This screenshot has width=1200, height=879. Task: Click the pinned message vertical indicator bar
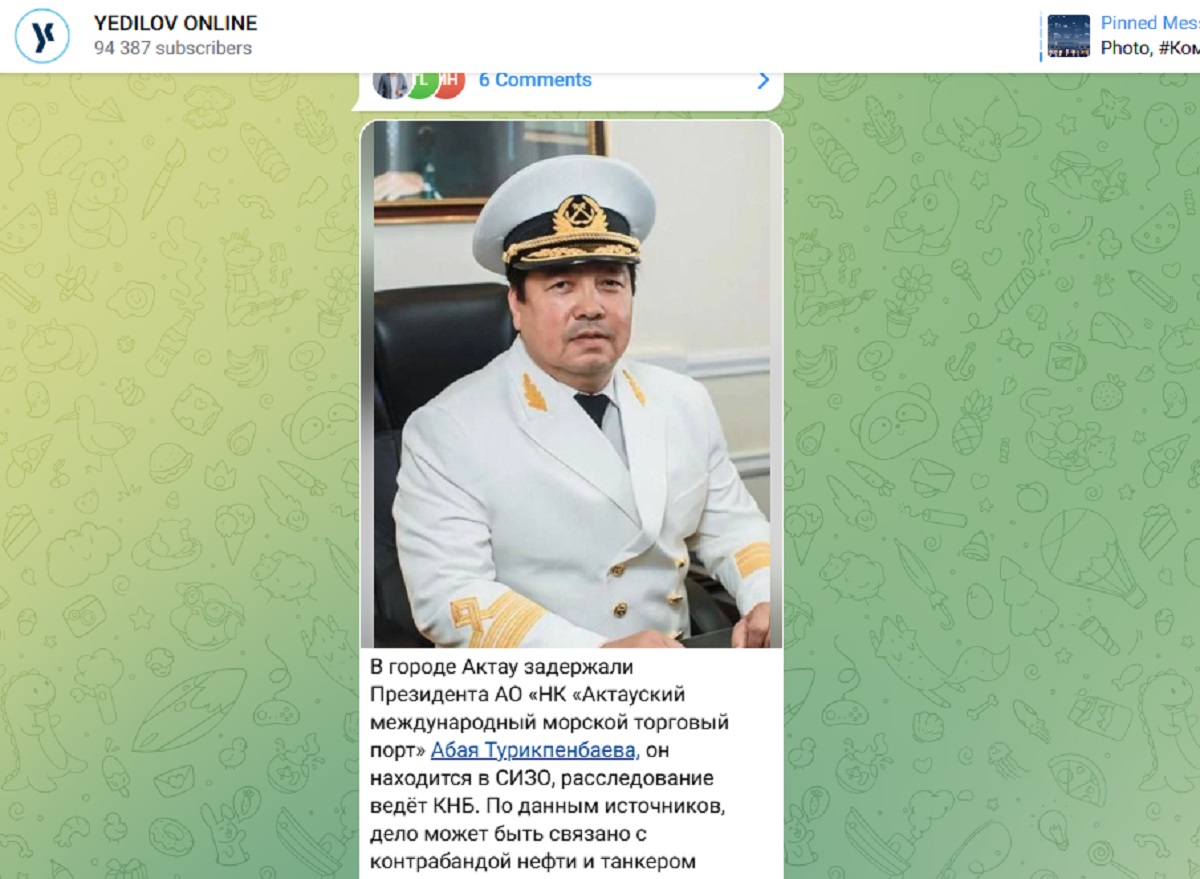tap(1041, 35)
